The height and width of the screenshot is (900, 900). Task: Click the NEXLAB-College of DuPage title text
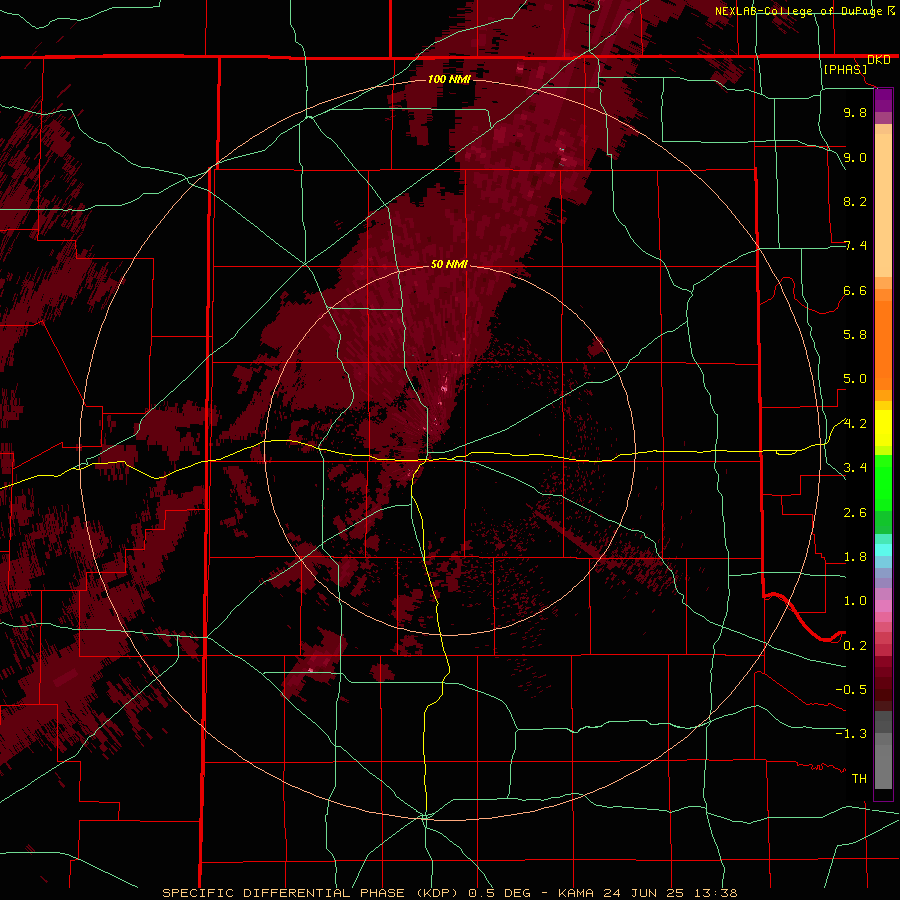point(798,11)
